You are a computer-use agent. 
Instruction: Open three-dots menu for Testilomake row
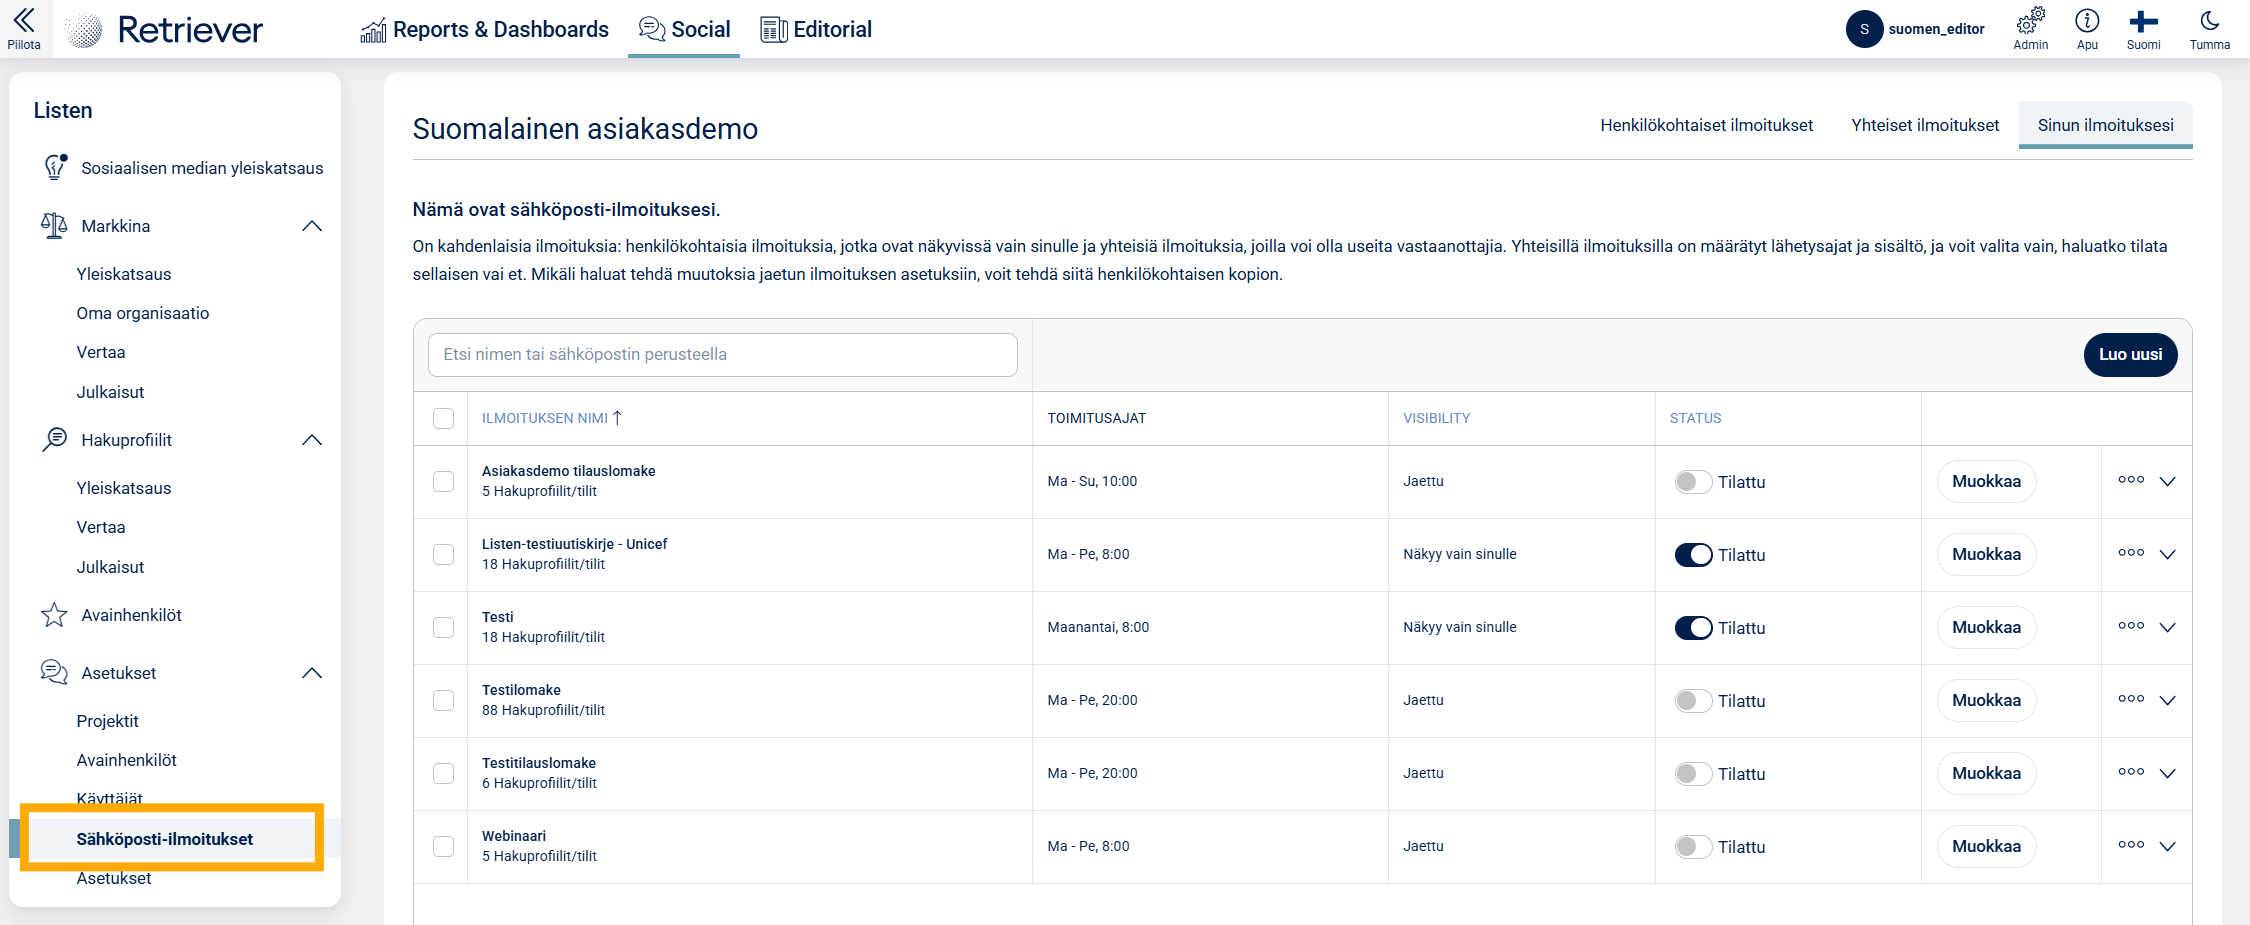tap(2130, 699)
